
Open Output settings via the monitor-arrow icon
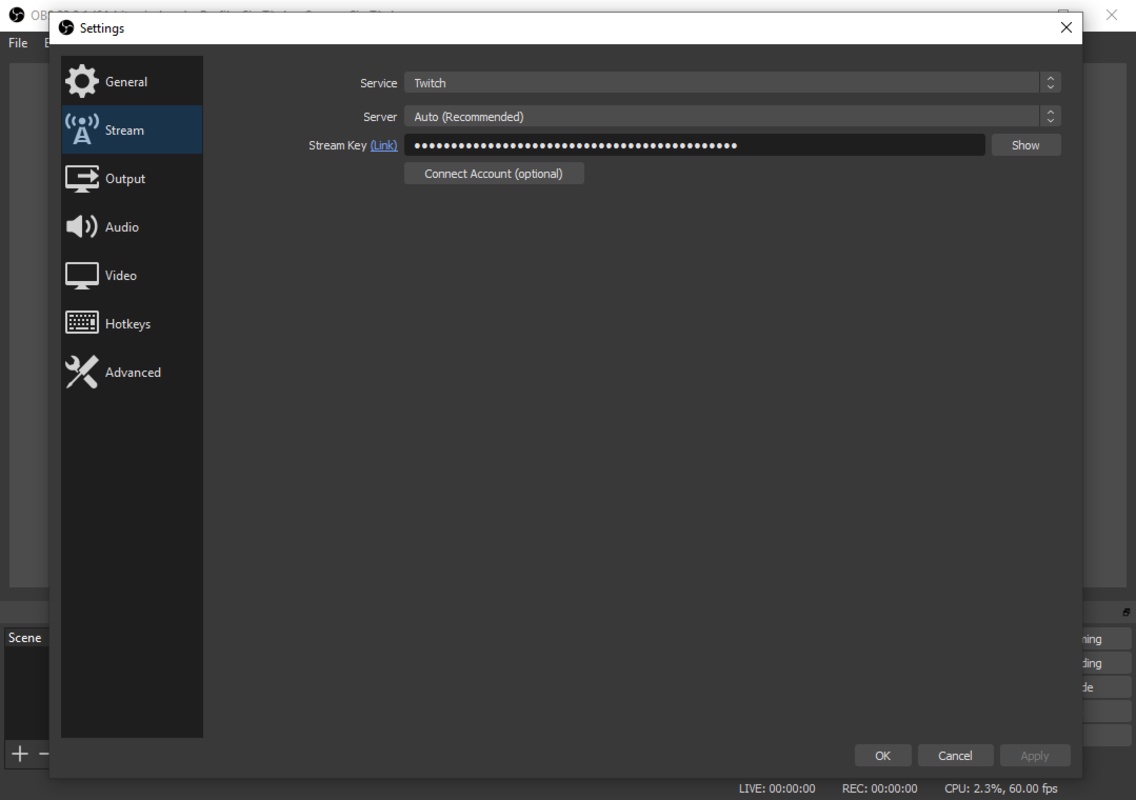tap(82, 178)
